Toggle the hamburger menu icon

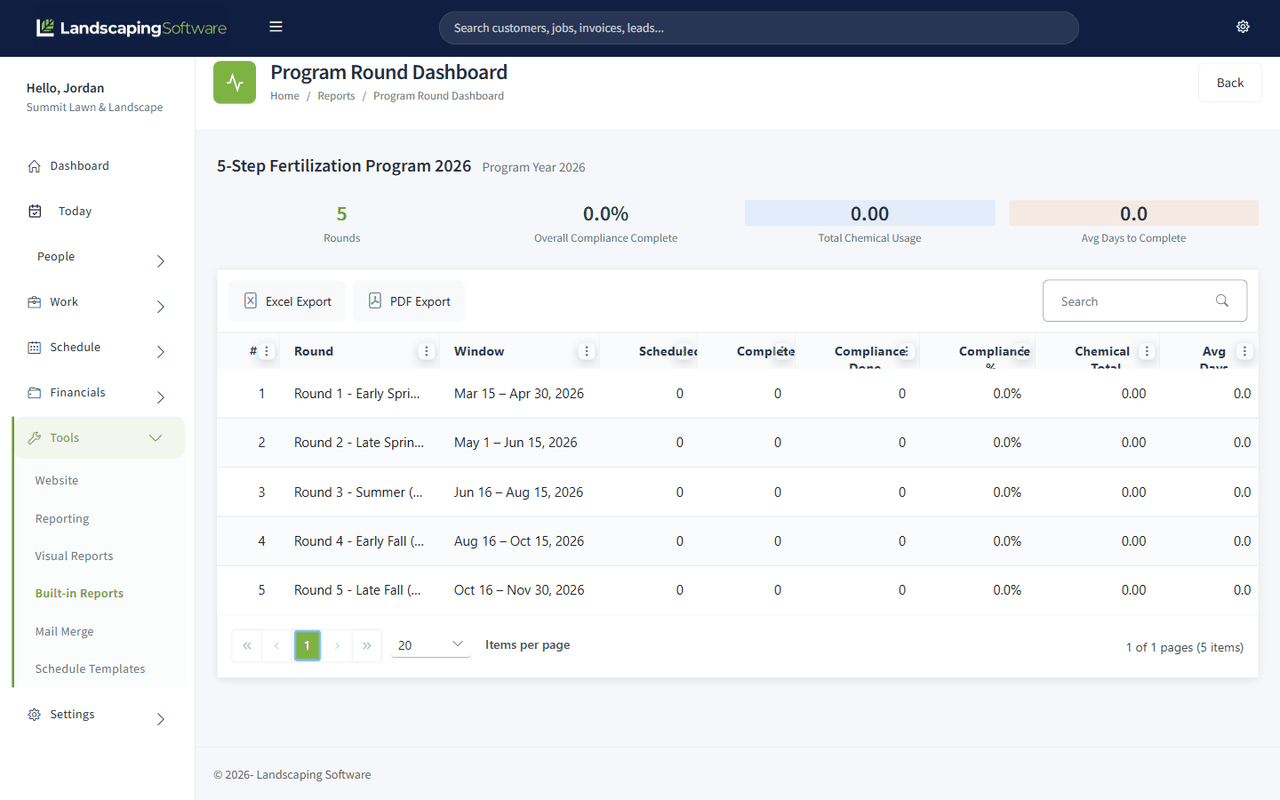pos(276,27)
